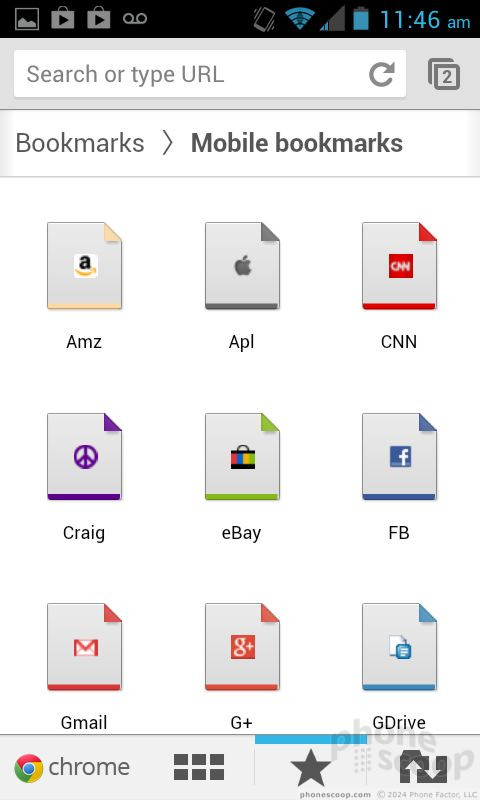Tap the Search or type URL field
The height and width of the screenshot is (800, 480).
[189, 74]
